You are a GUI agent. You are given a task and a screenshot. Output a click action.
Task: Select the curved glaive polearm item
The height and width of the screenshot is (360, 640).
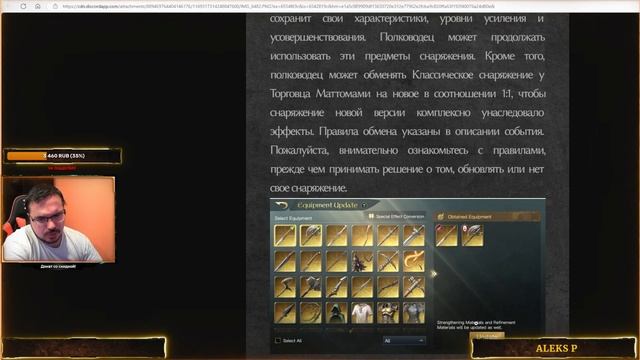point(336,287)
